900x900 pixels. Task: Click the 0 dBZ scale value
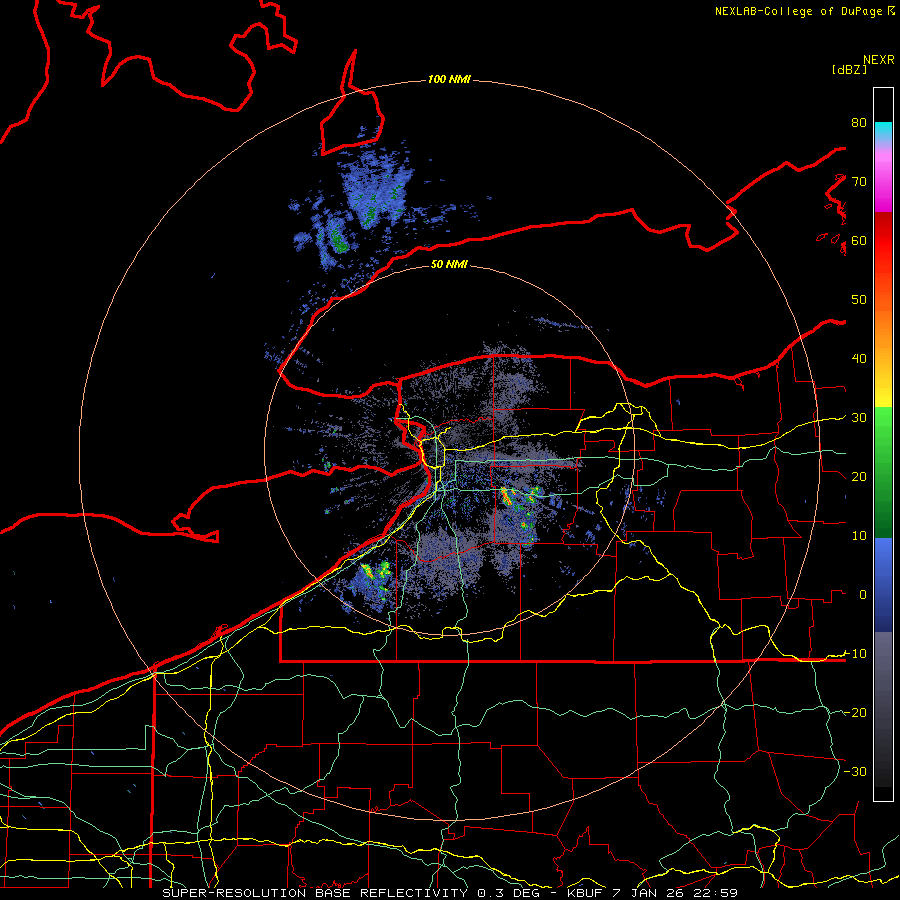pyautogui.click(x=863, y=595)
